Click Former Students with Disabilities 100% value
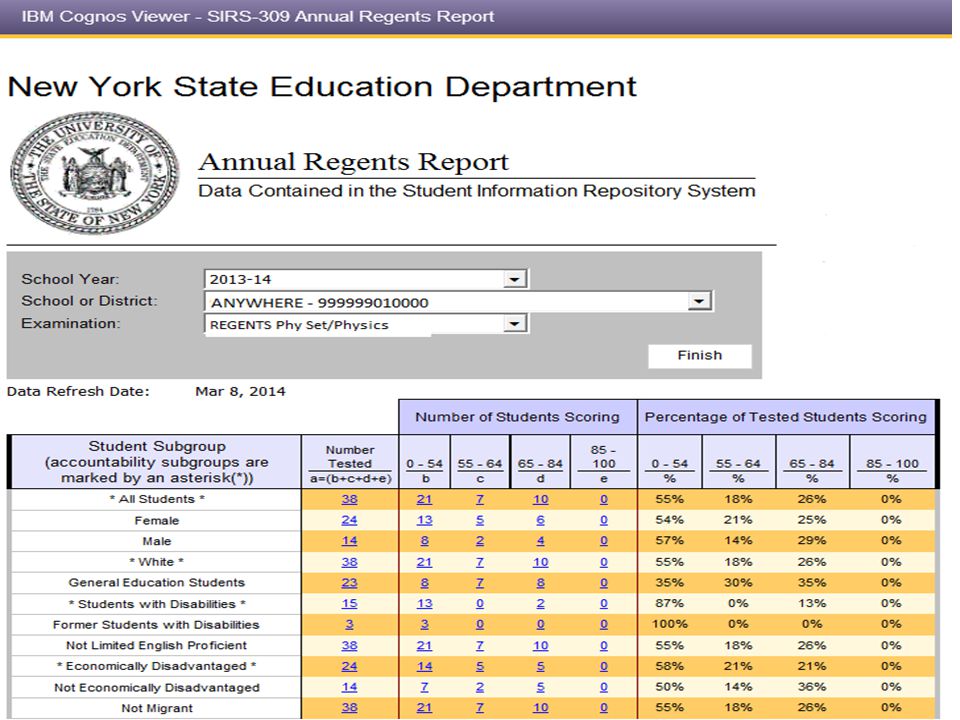 (670, 624)
